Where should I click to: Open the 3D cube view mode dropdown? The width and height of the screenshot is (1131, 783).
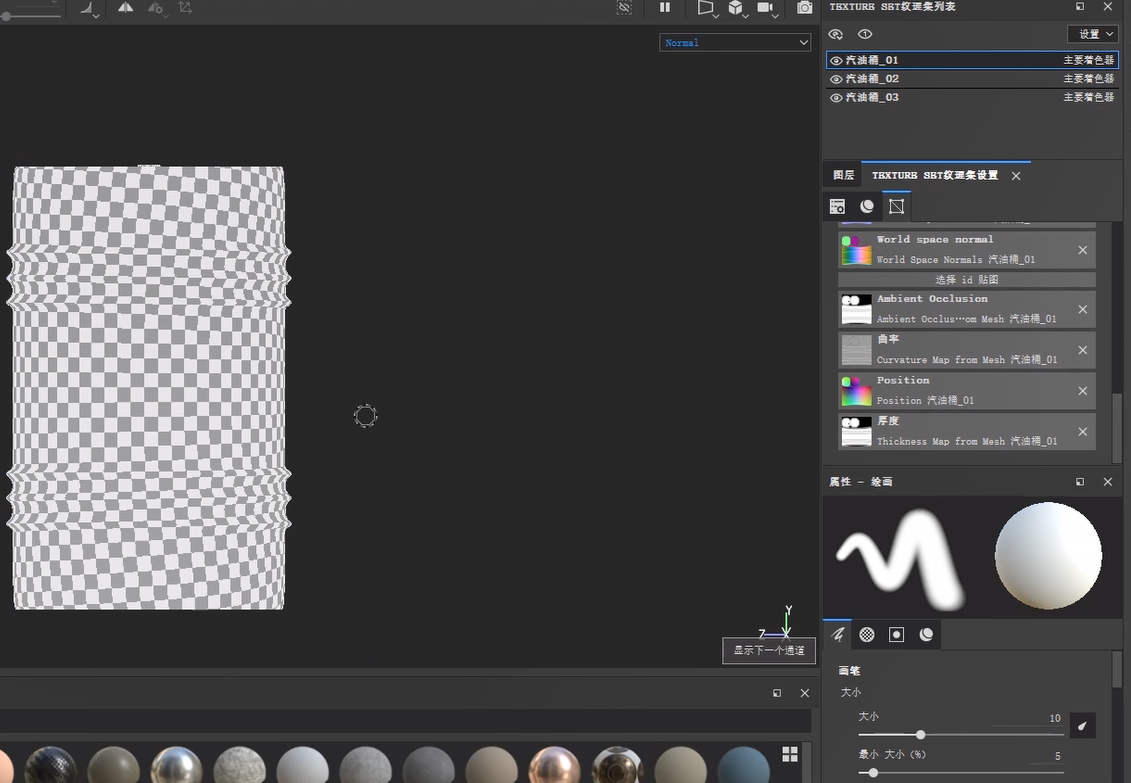coord(737,8)
